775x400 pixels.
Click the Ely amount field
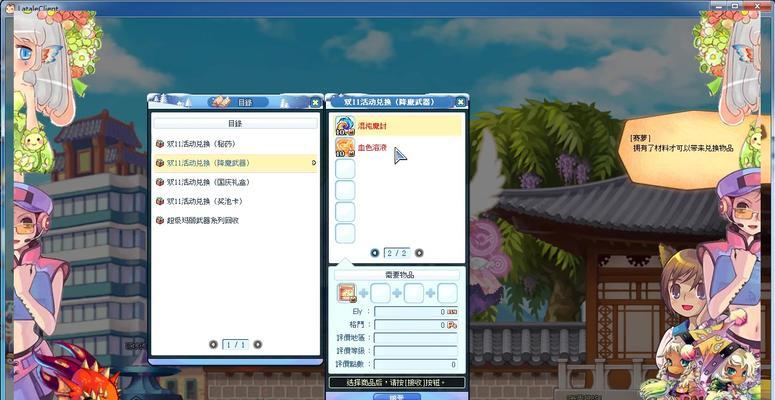[416, 311]
